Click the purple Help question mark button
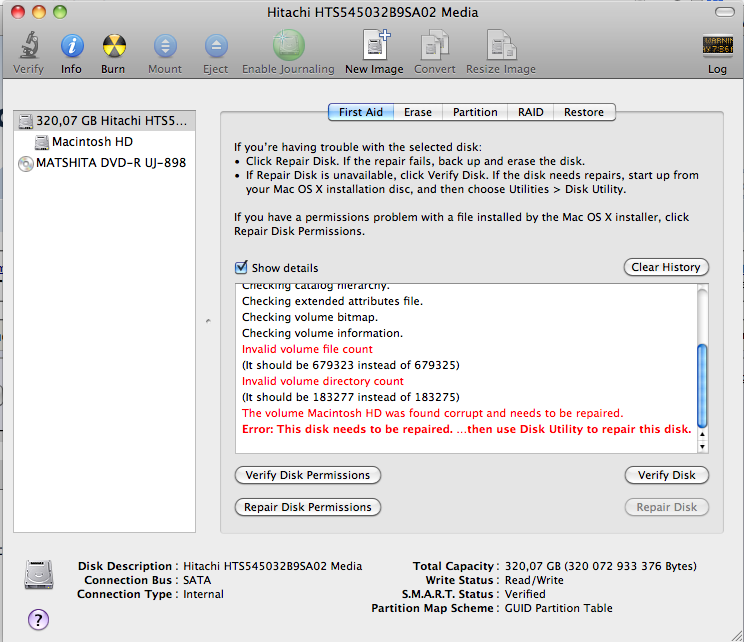 click(x=38, y=619)
